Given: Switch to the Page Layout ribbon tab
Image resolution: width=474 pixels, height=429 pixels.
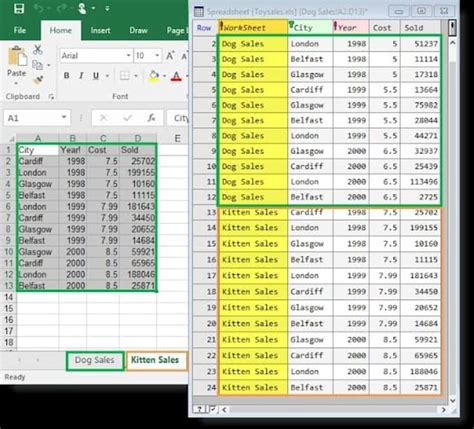Looking at the screenshot, I should [177, 30].
